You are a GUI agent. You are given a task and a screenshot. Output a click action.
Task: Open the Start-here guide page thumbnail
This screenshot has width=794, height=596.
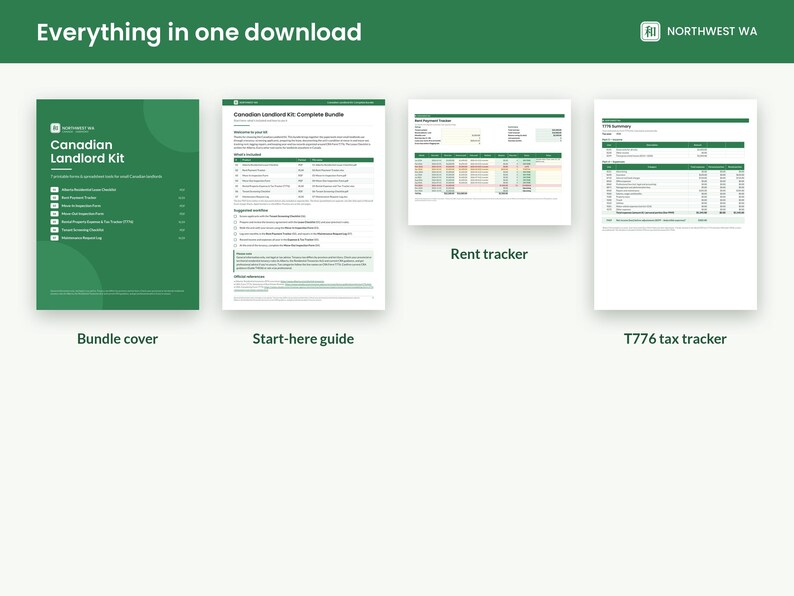(303, 205)
